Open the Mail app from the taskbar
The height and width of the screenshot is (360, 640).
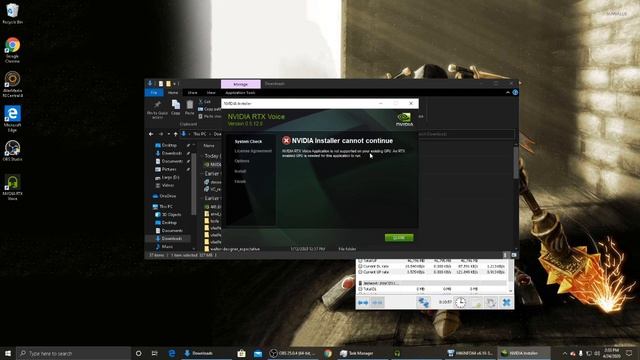point(258,353)
